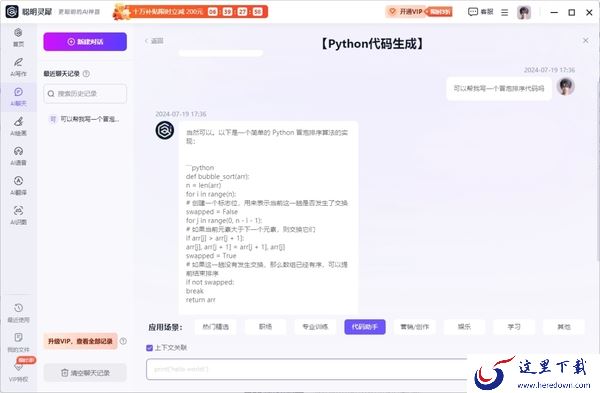Click the user message 可以帮我写一个冒泡排序代码吗
The width and height of the screenshot is (600, 393).
click(499, 88)
